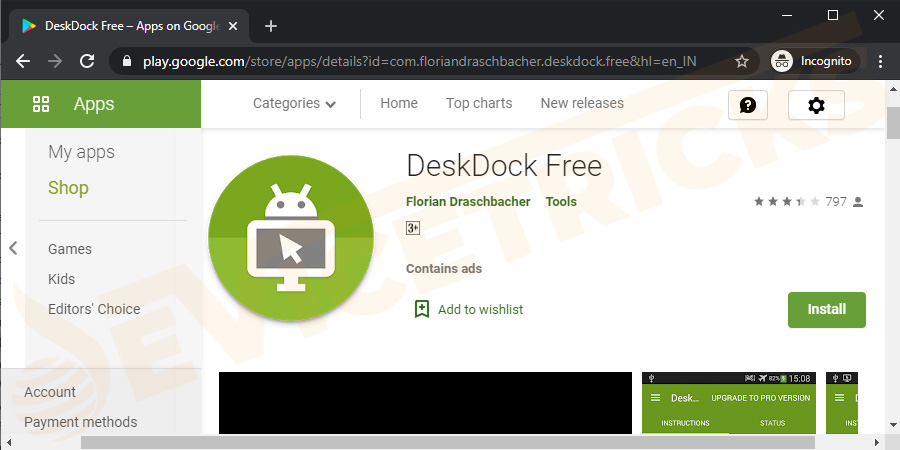Viewport: 900px width, 450px height.
Task: Click the browser back arrow
Action: tap(23, 61)
